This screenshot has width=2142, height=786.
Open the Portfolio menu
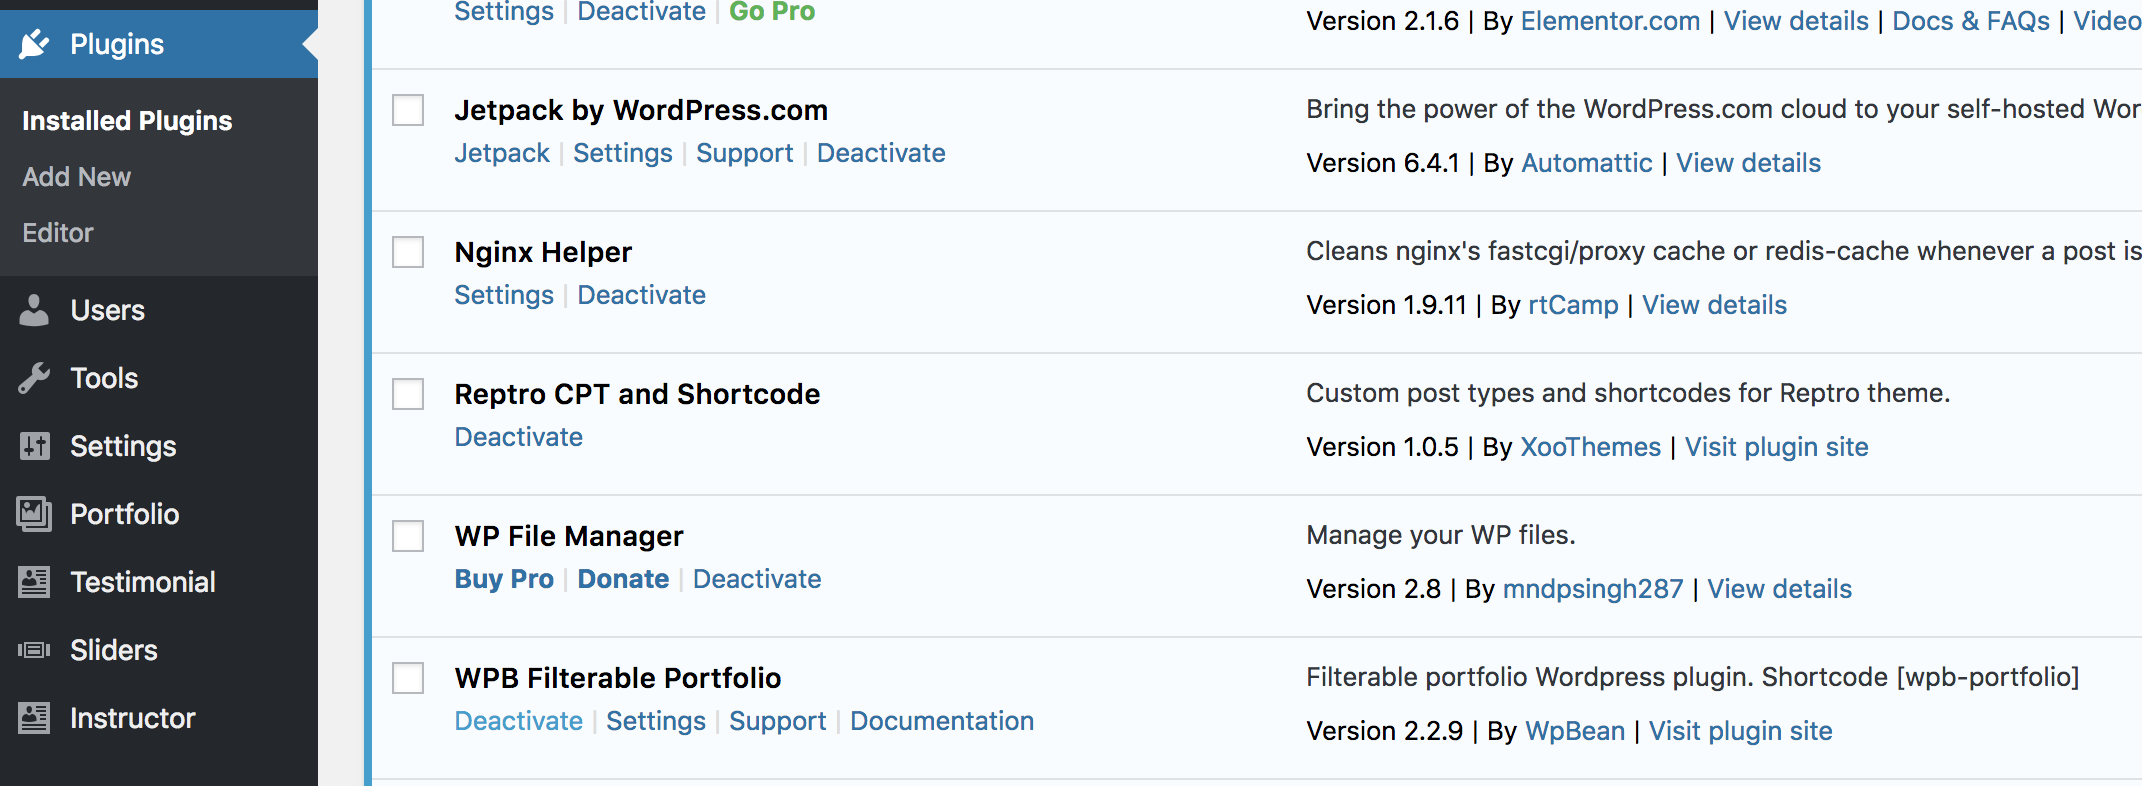(x=159, y=514)
